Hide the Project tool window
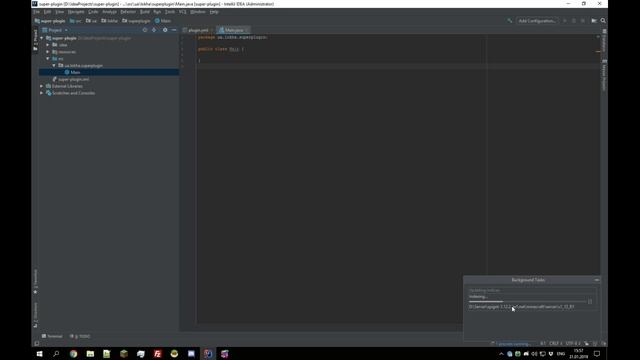The image size is (640, 360). [x=174, y=30]
